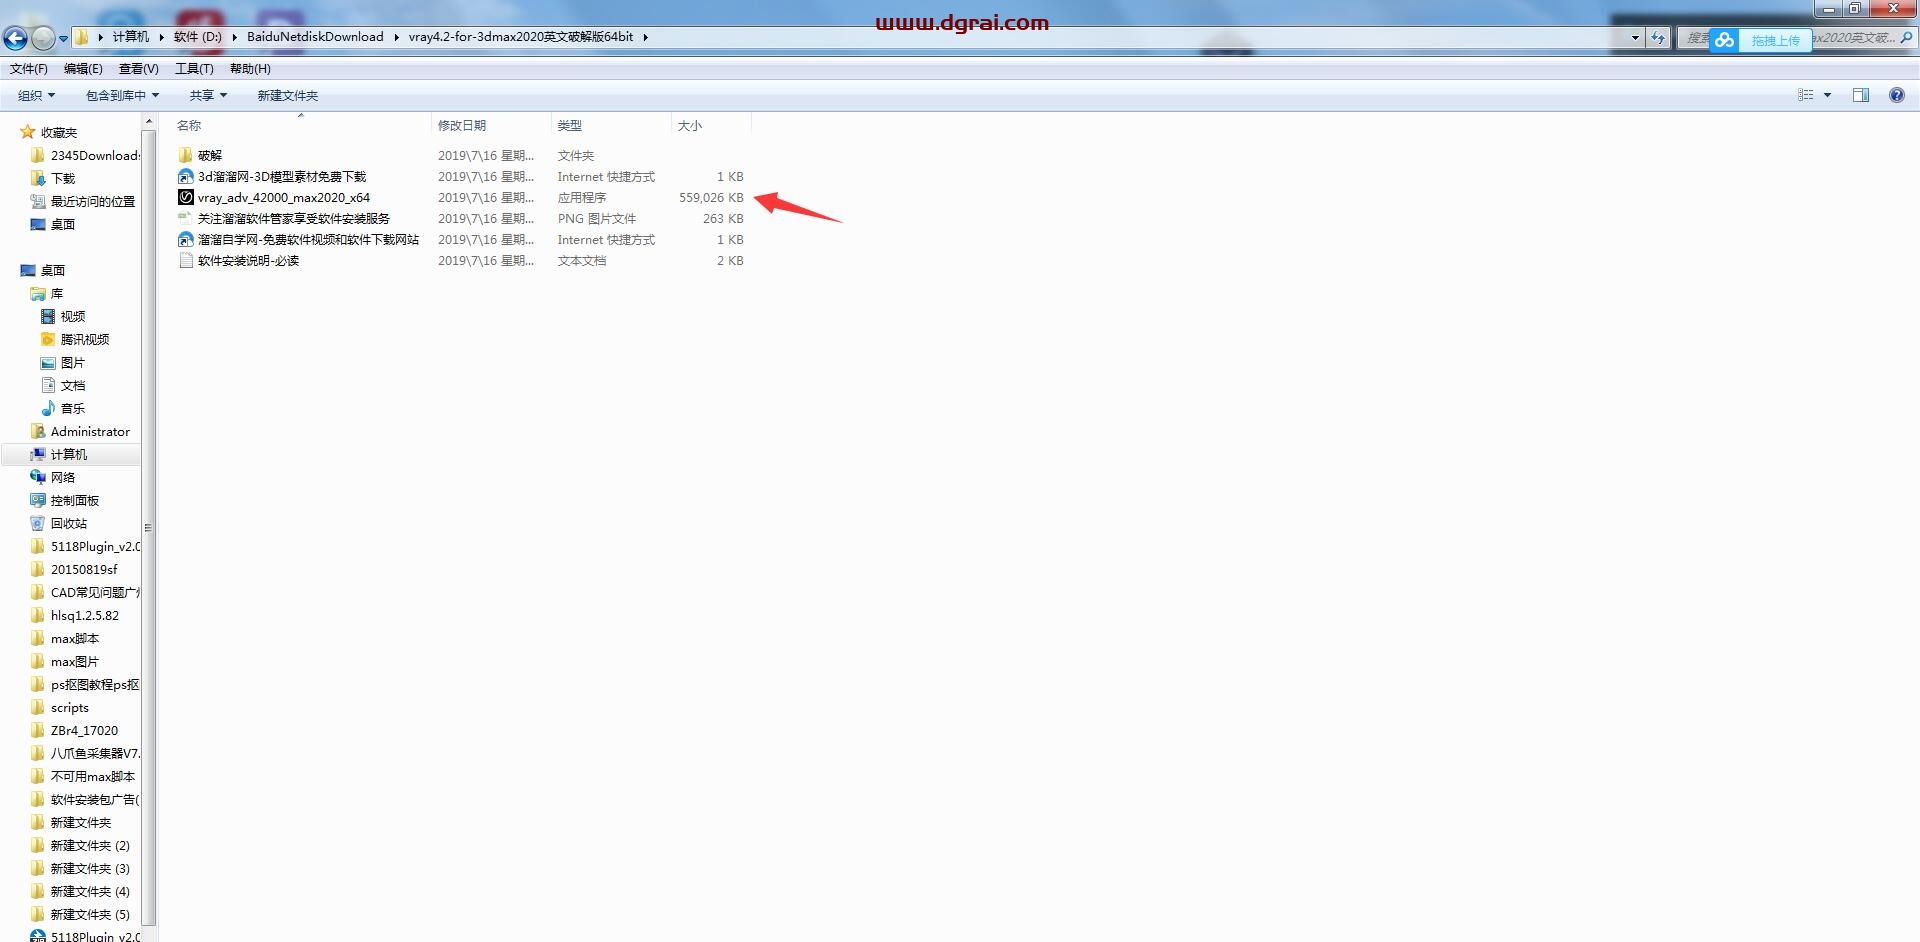The height and width of the screenshot is (942, 1920).
Task: Click the Back navigation arrow button
Action: click(16, 38)
